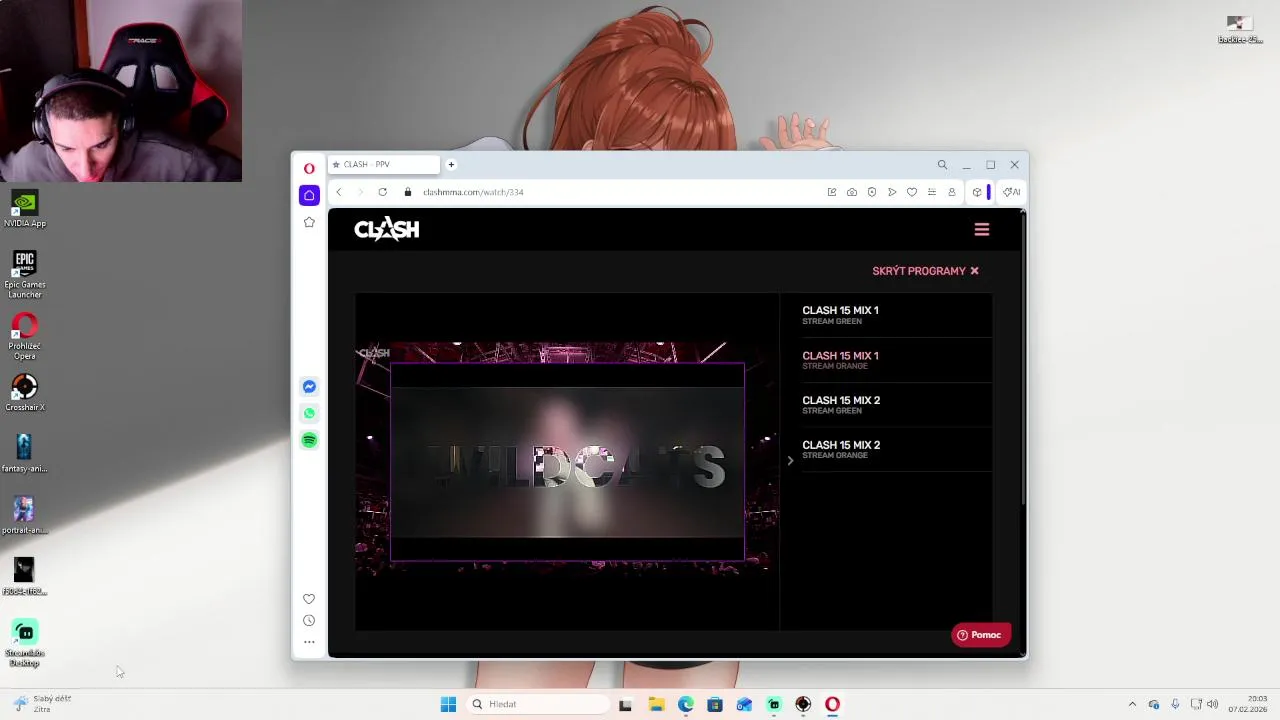
Task: Click the Pomoc help button
Action: tap(980, 635)
